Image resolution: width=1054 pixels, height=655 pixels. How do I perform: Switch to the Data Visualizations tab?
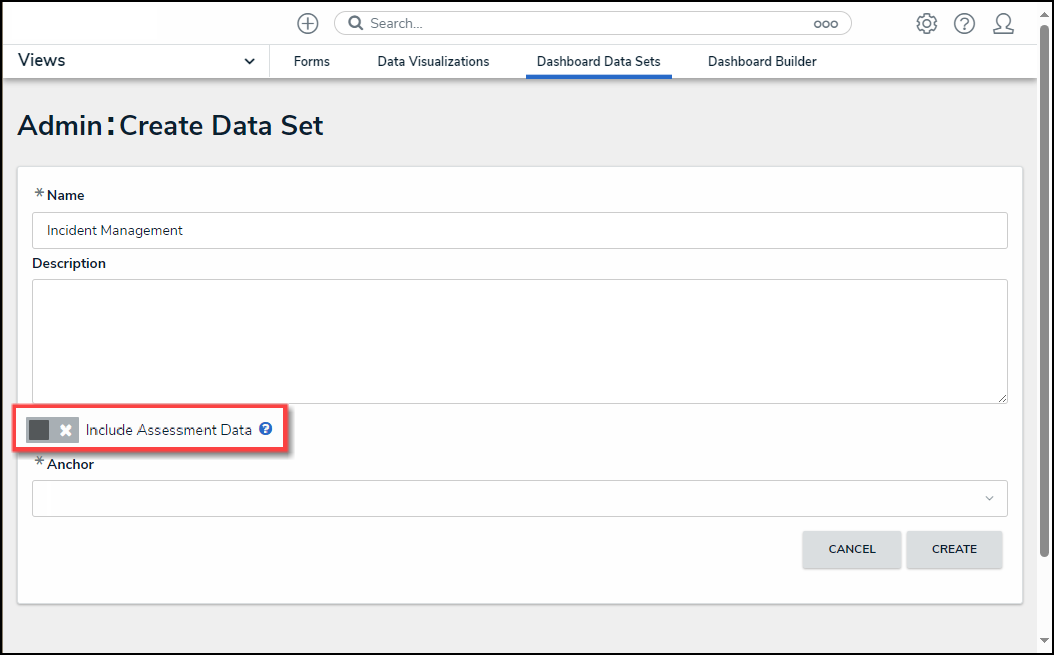click(x=433, y=62)
